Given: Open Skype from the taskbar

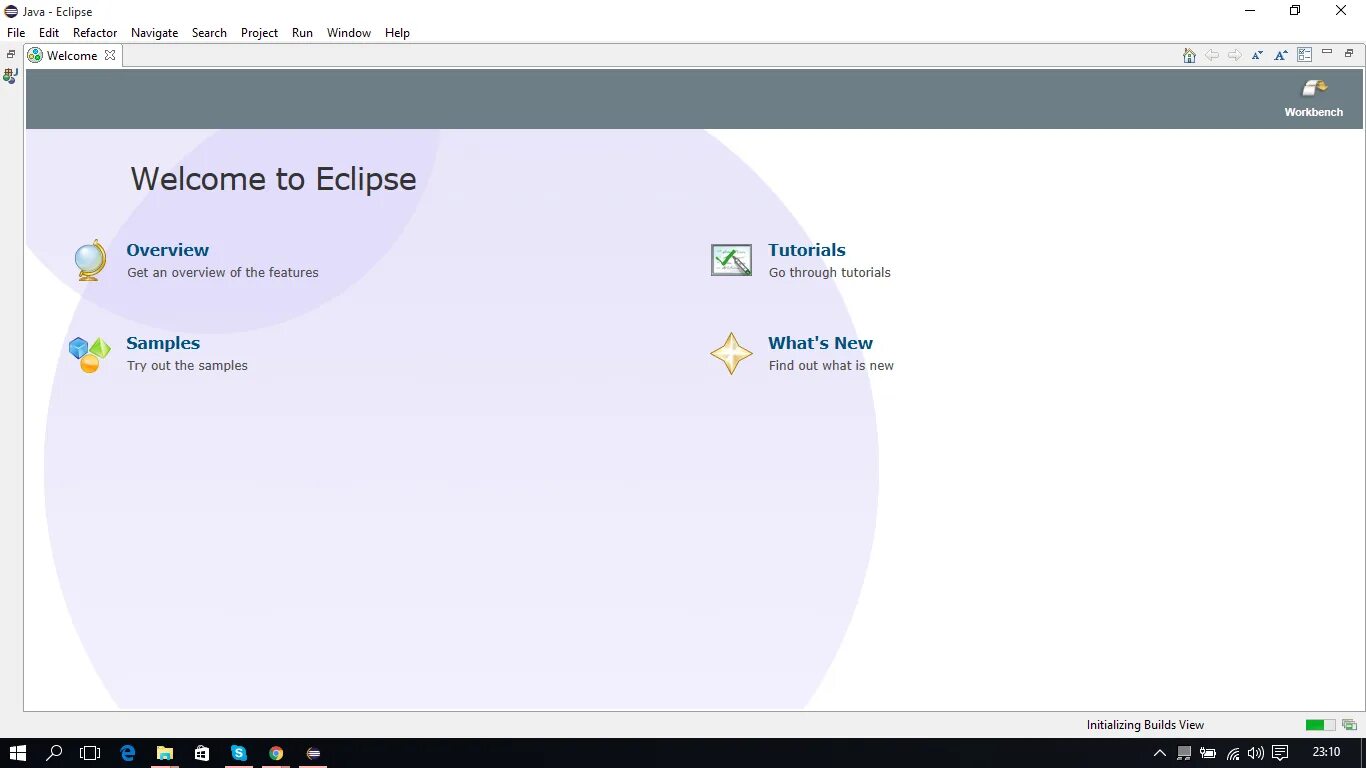Looking at the screenshot, I should [239, 753].
